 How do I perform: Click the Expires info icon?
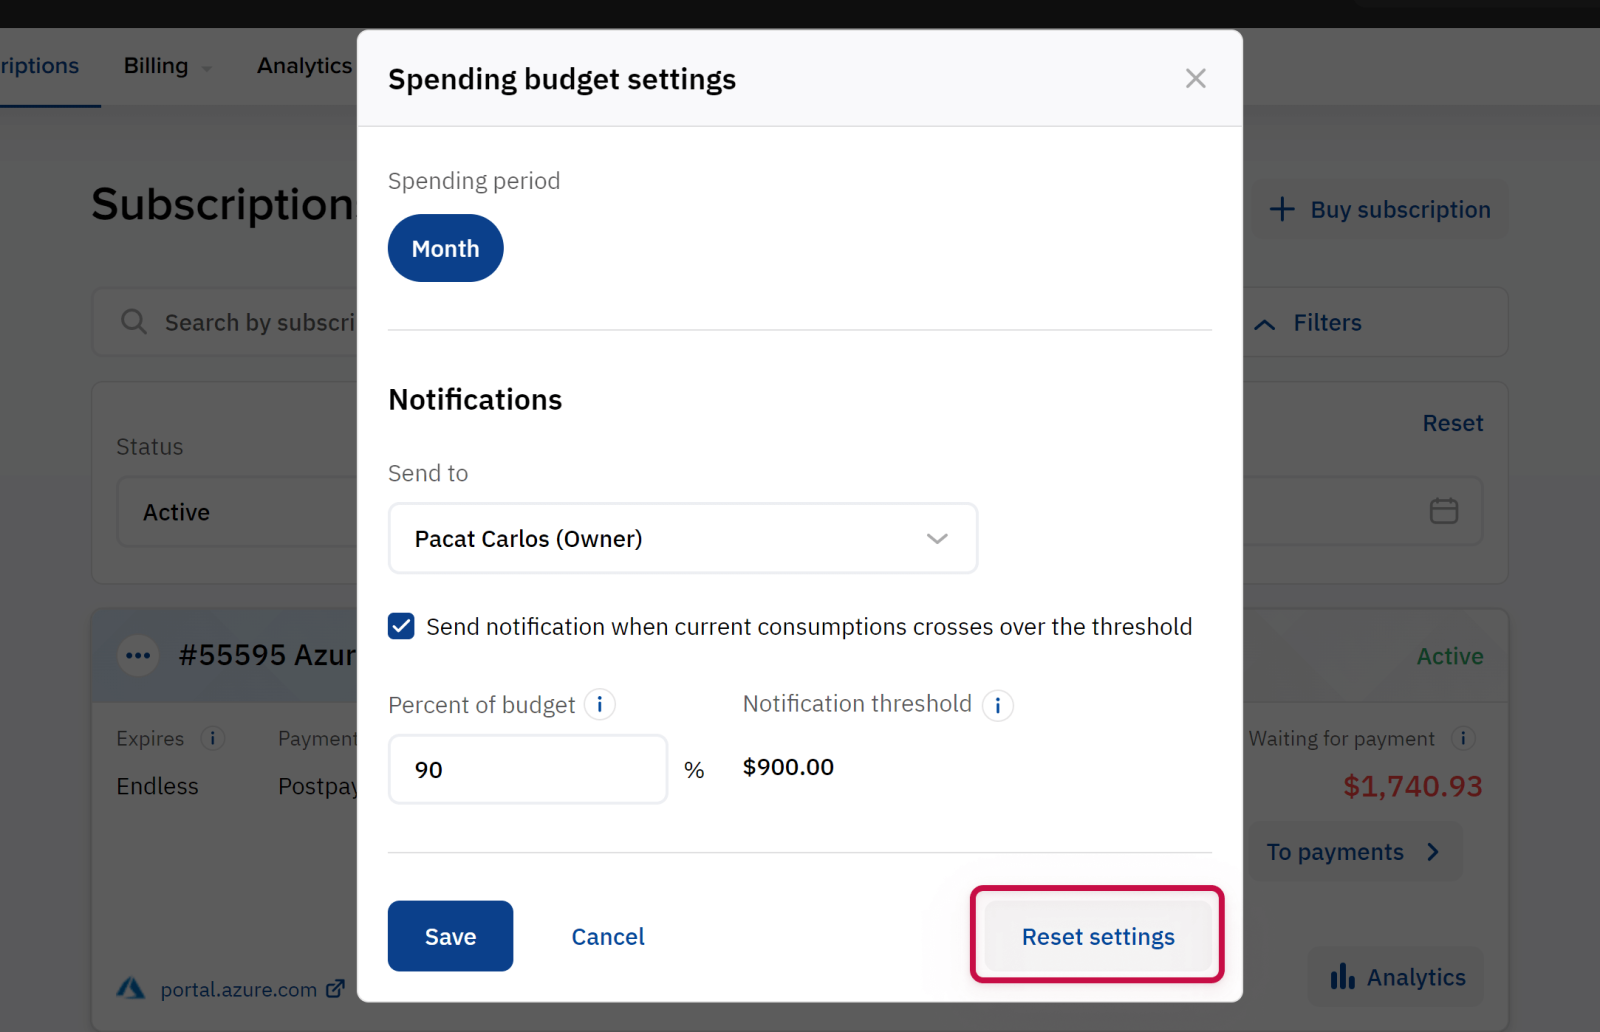212,739
